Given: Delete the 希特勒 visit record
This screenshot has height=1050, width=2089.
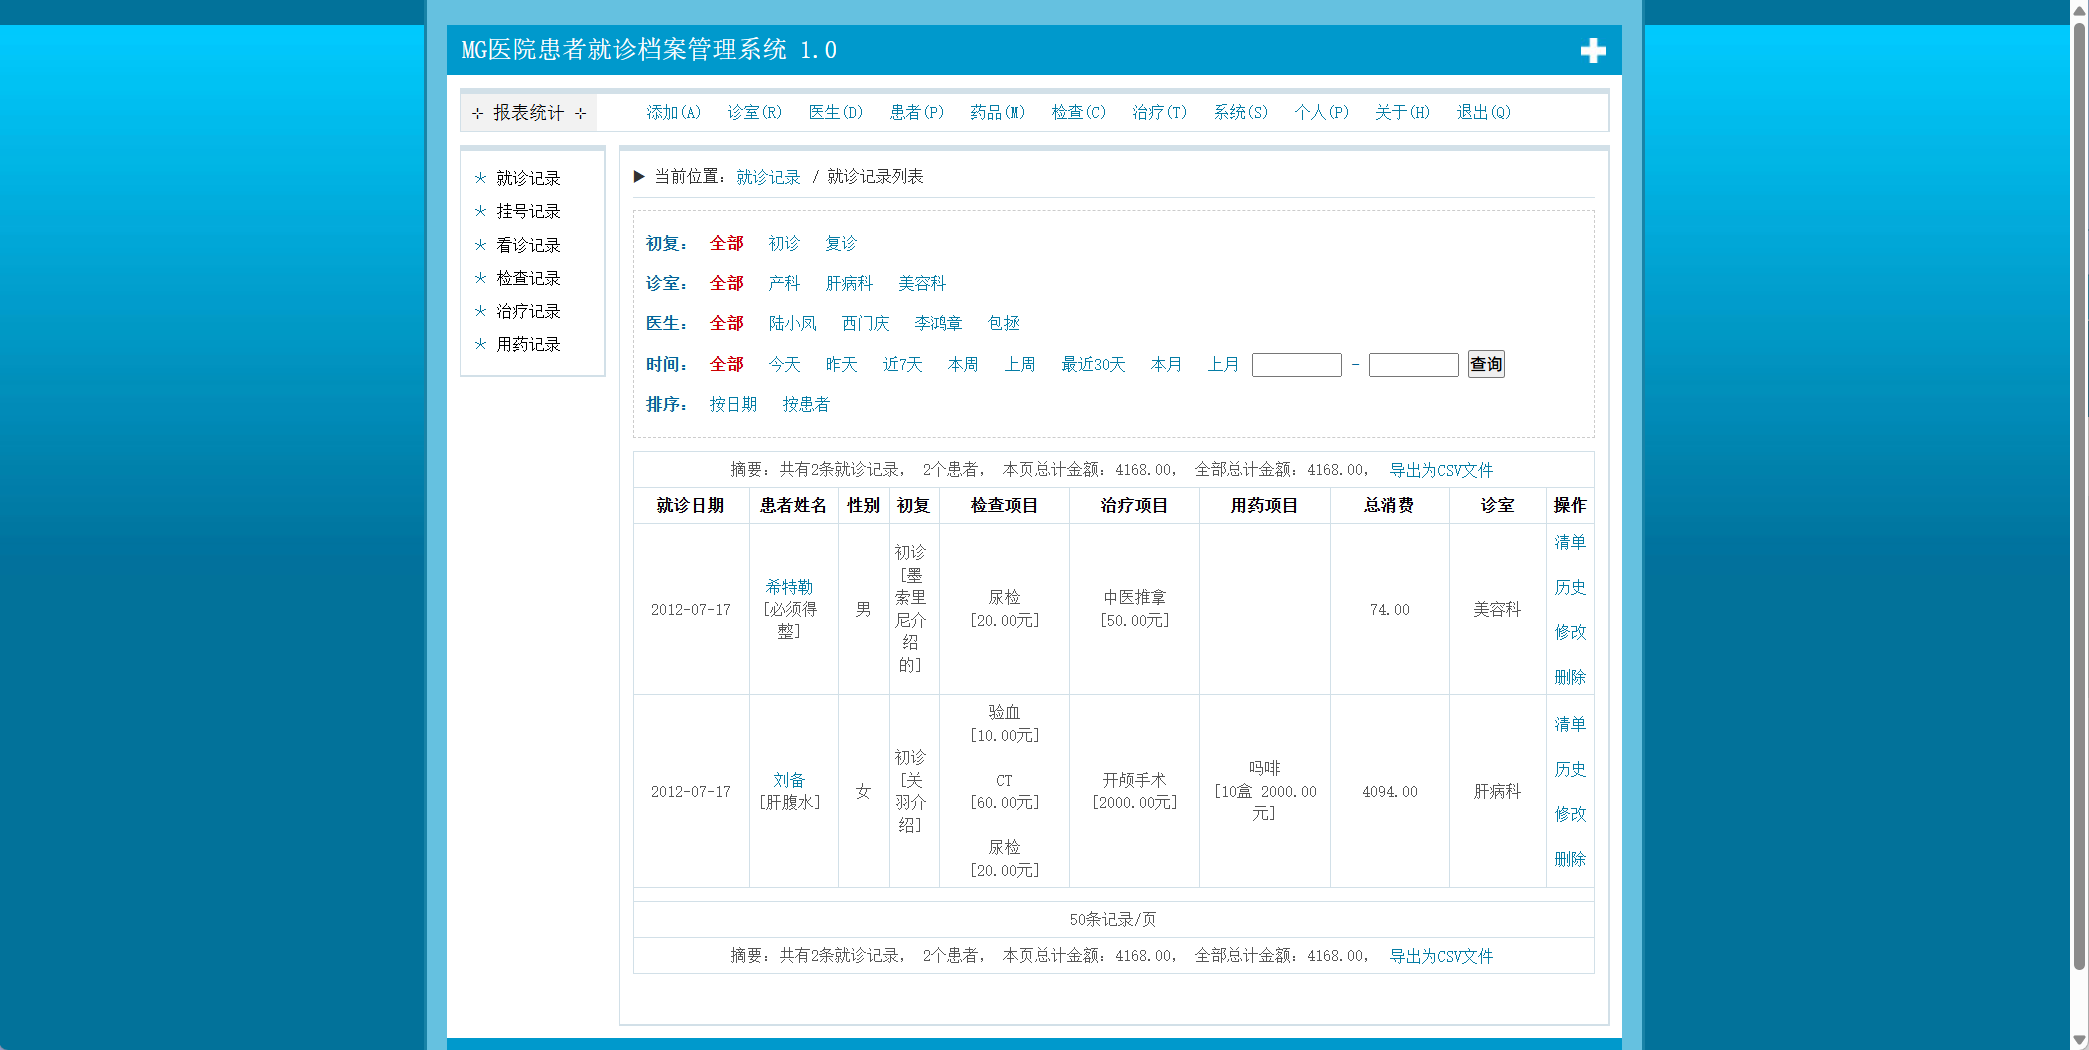Looking at the screenshot, I should pos(1569,677).
